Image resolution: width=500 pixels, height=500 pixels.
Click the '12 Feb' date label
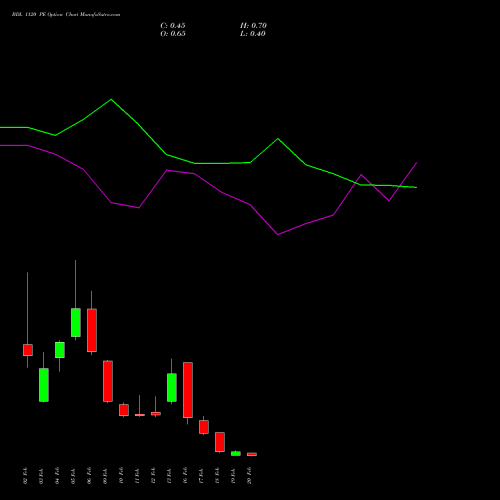click(154, 476)
